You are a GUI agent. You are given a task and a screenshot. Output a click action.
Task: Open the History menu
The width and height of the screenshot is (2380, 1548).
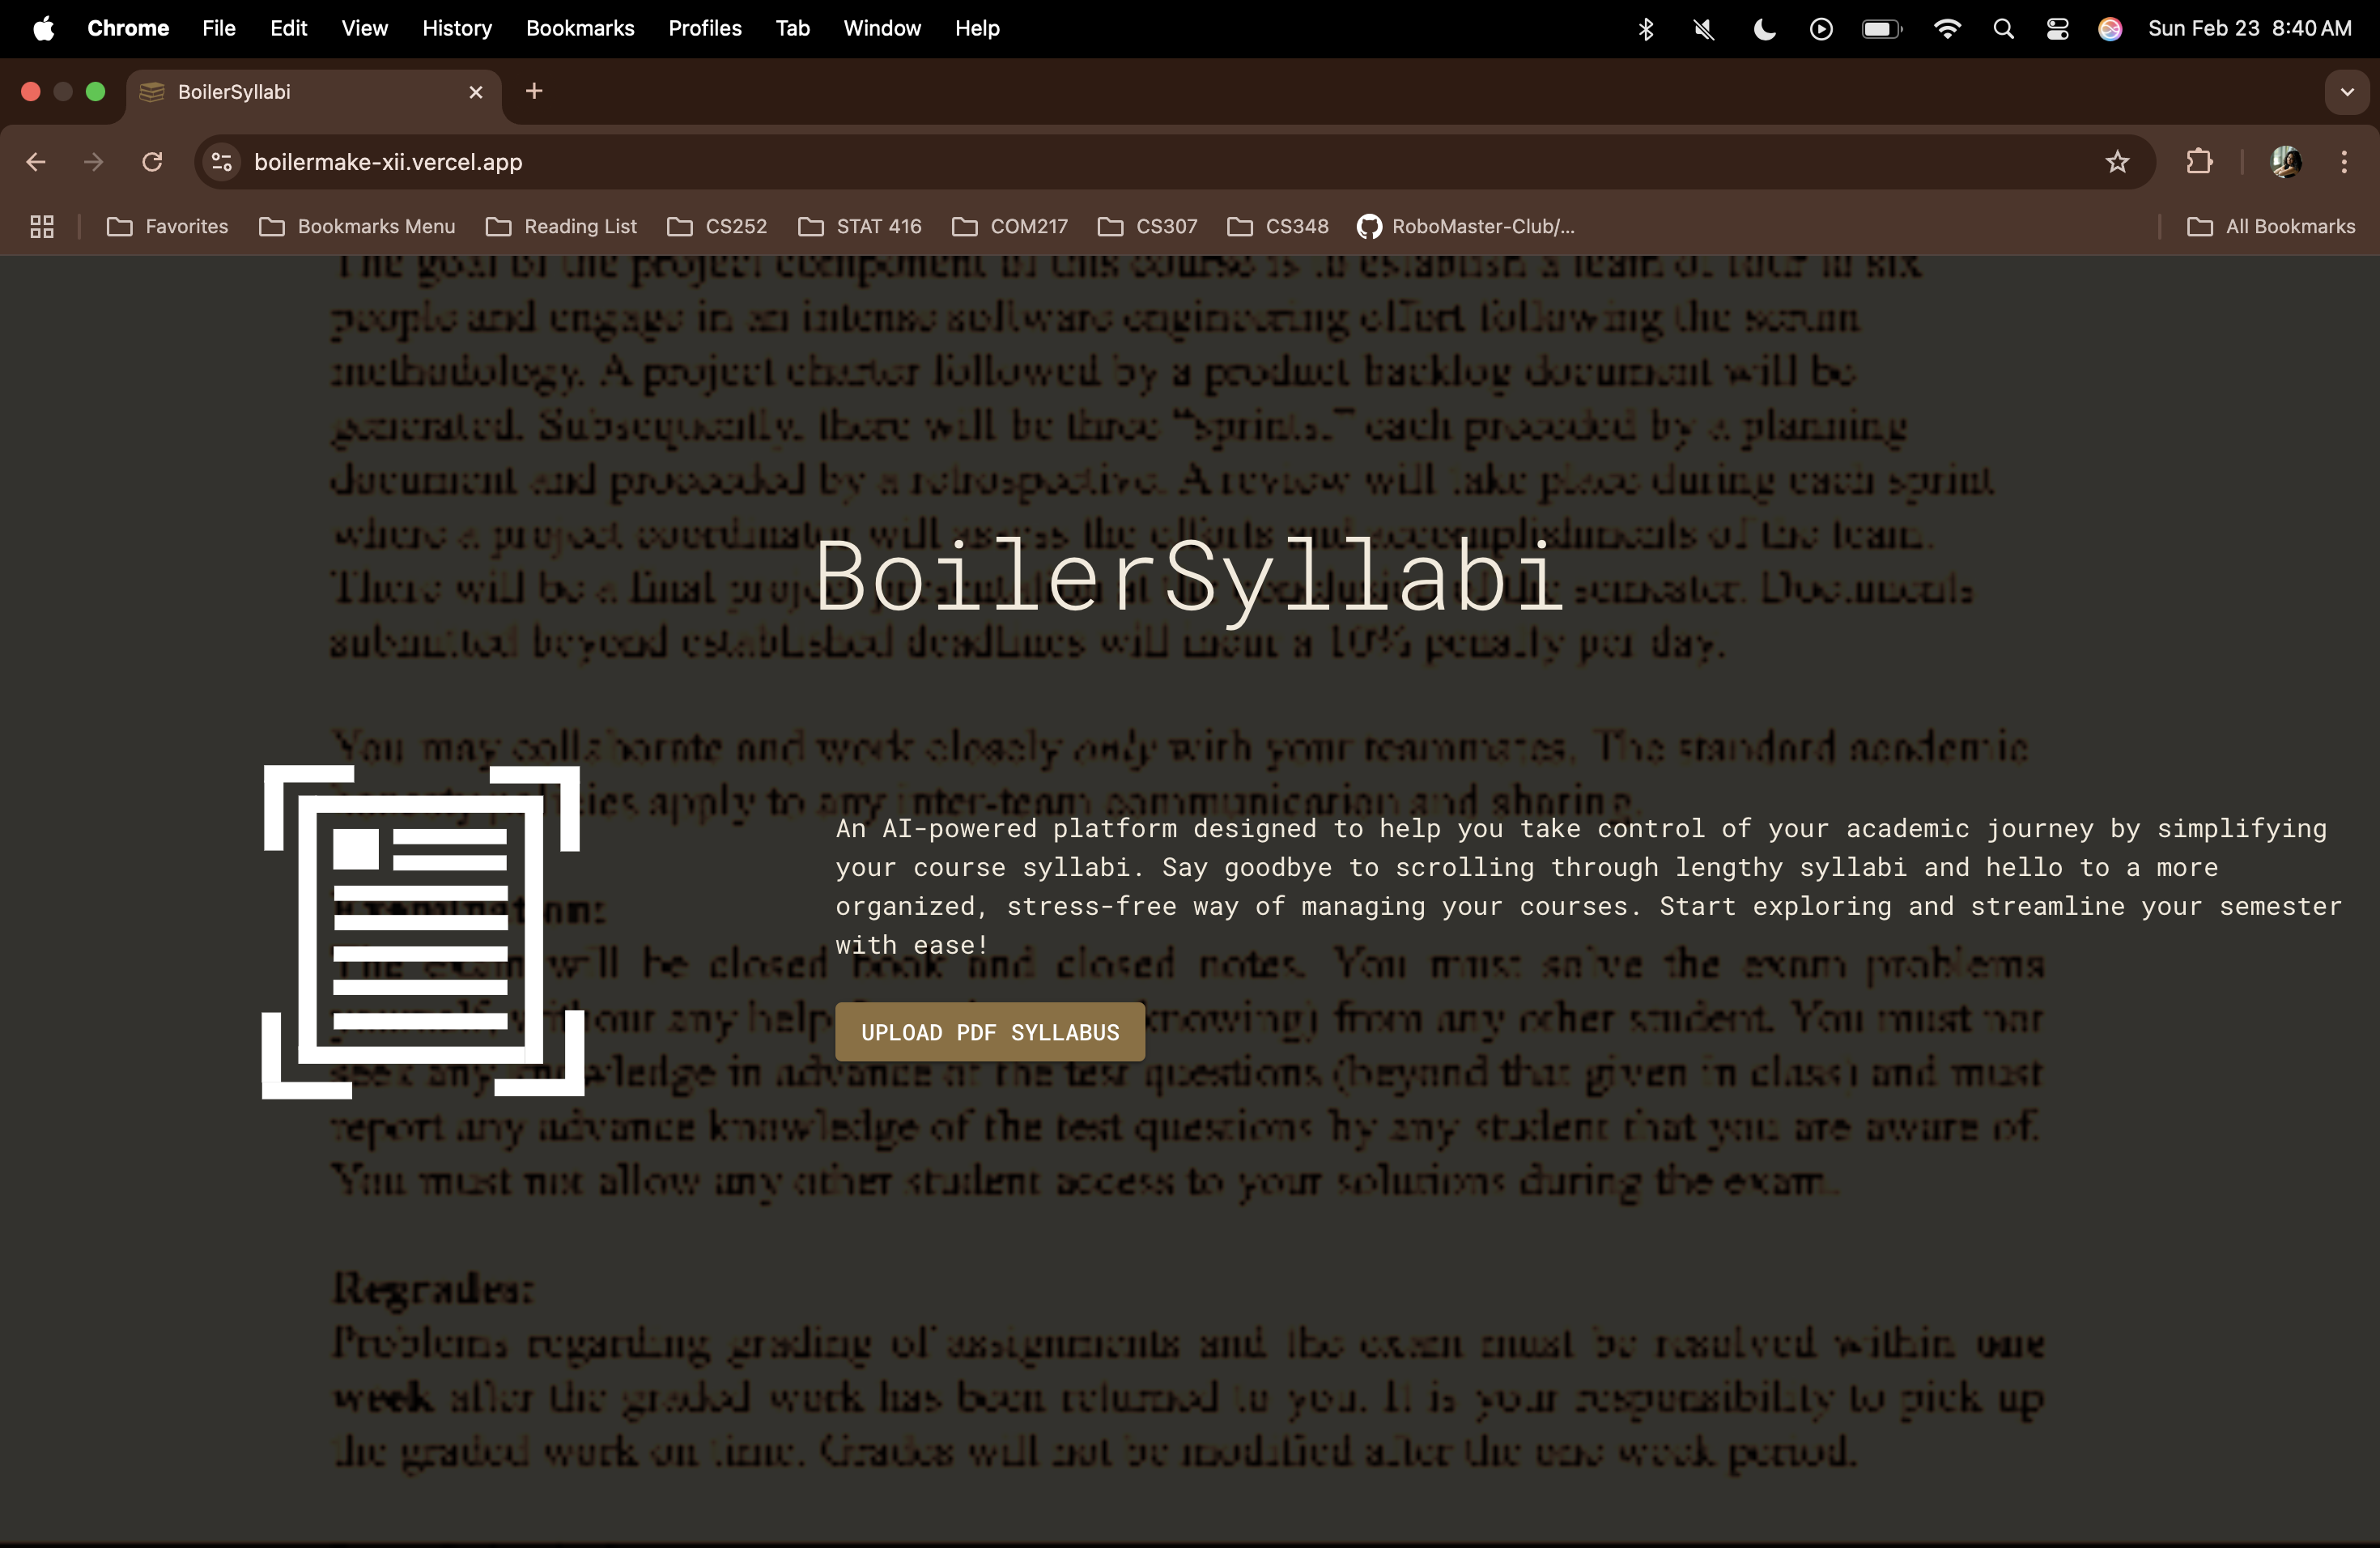click(x=456, y=28)
